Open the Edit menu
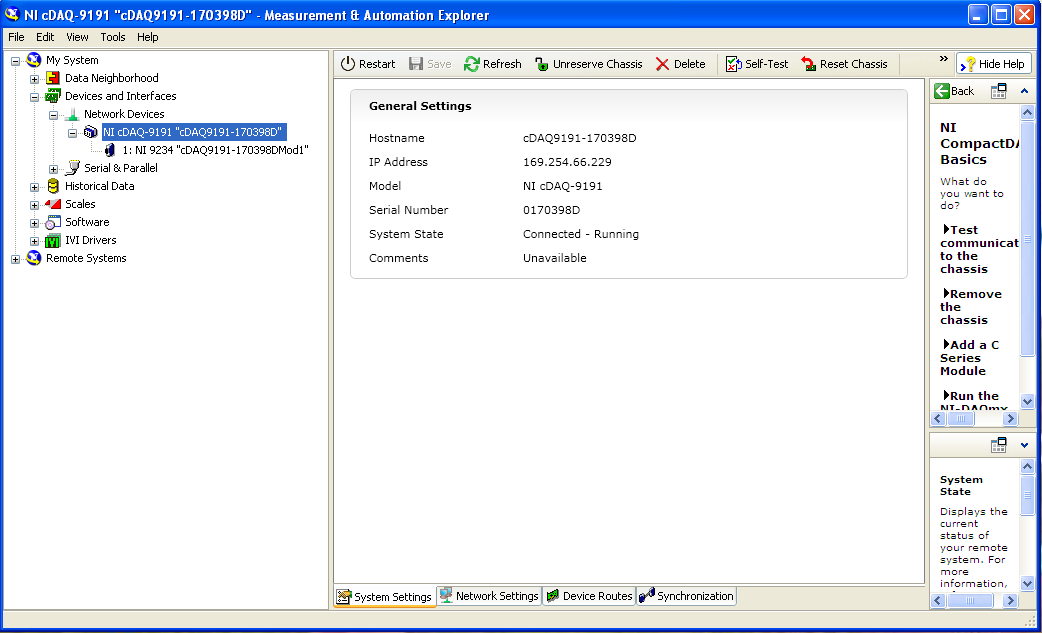Viewport: 1042px width, 633px height. [x=45, y=37]
